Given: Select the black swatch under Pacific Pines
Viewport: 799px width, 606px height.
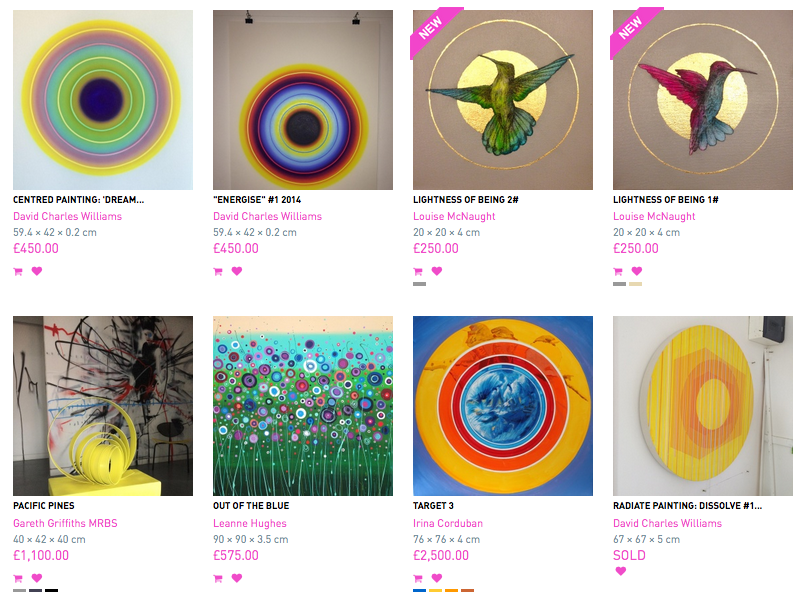Looking at the screenshot, I should pyautogui.click(x=51, y=591).
